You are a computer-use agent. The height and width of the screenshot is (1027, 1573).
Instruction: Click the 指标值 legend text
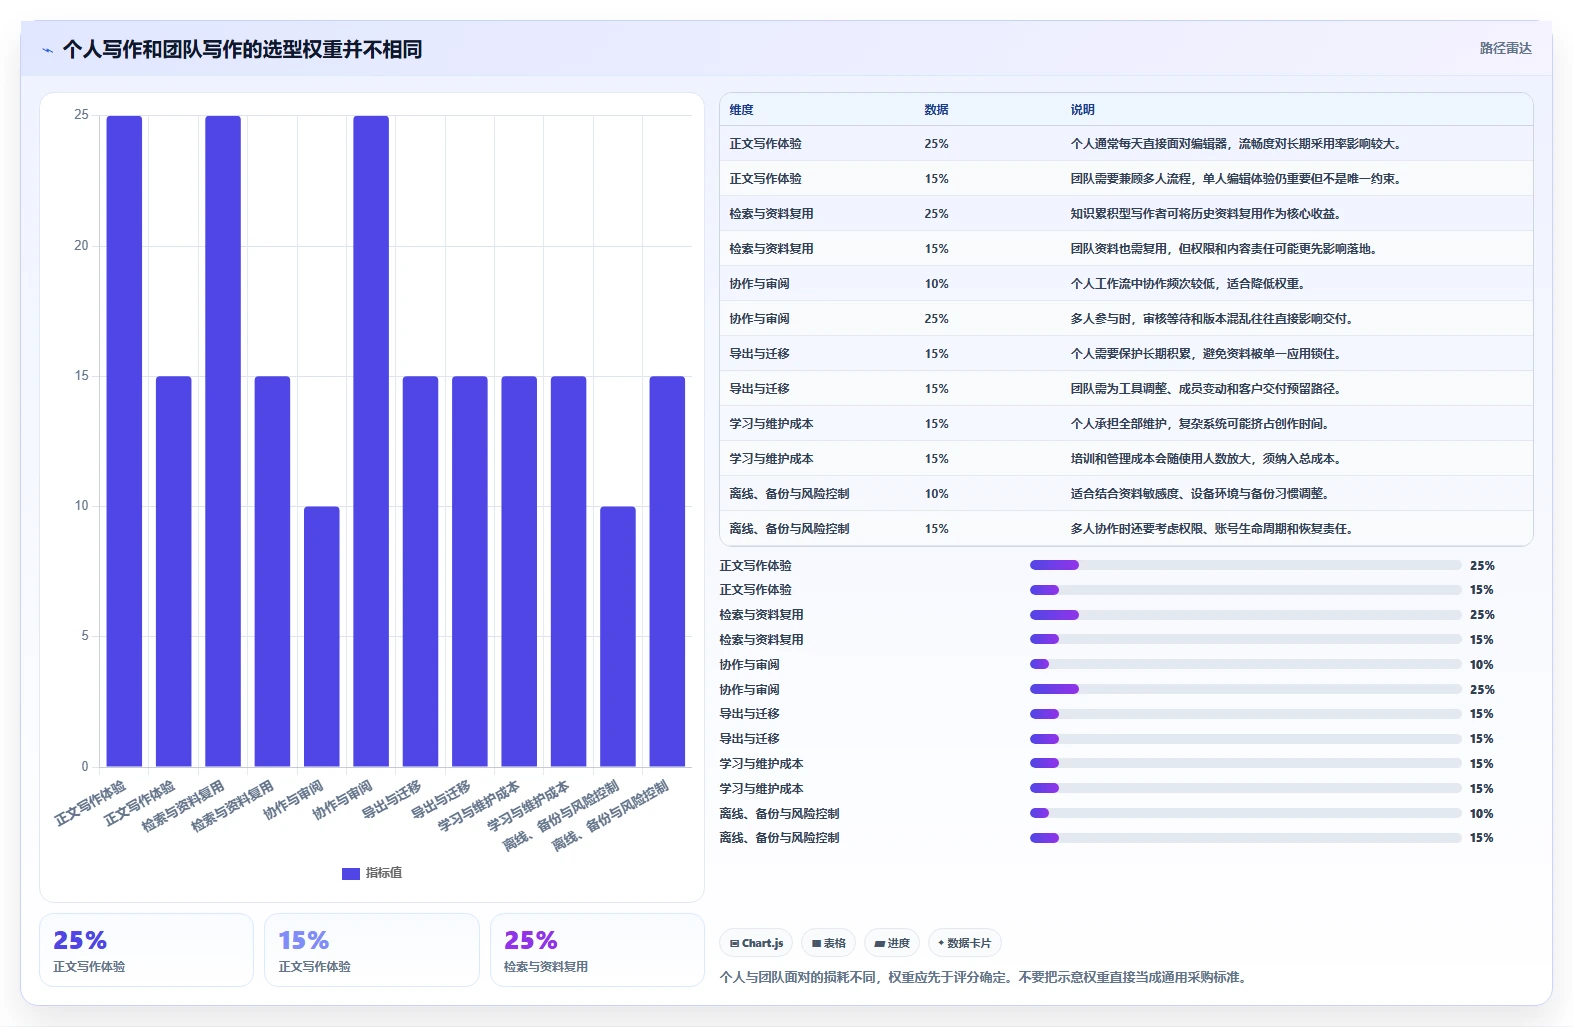click(384, 873)
